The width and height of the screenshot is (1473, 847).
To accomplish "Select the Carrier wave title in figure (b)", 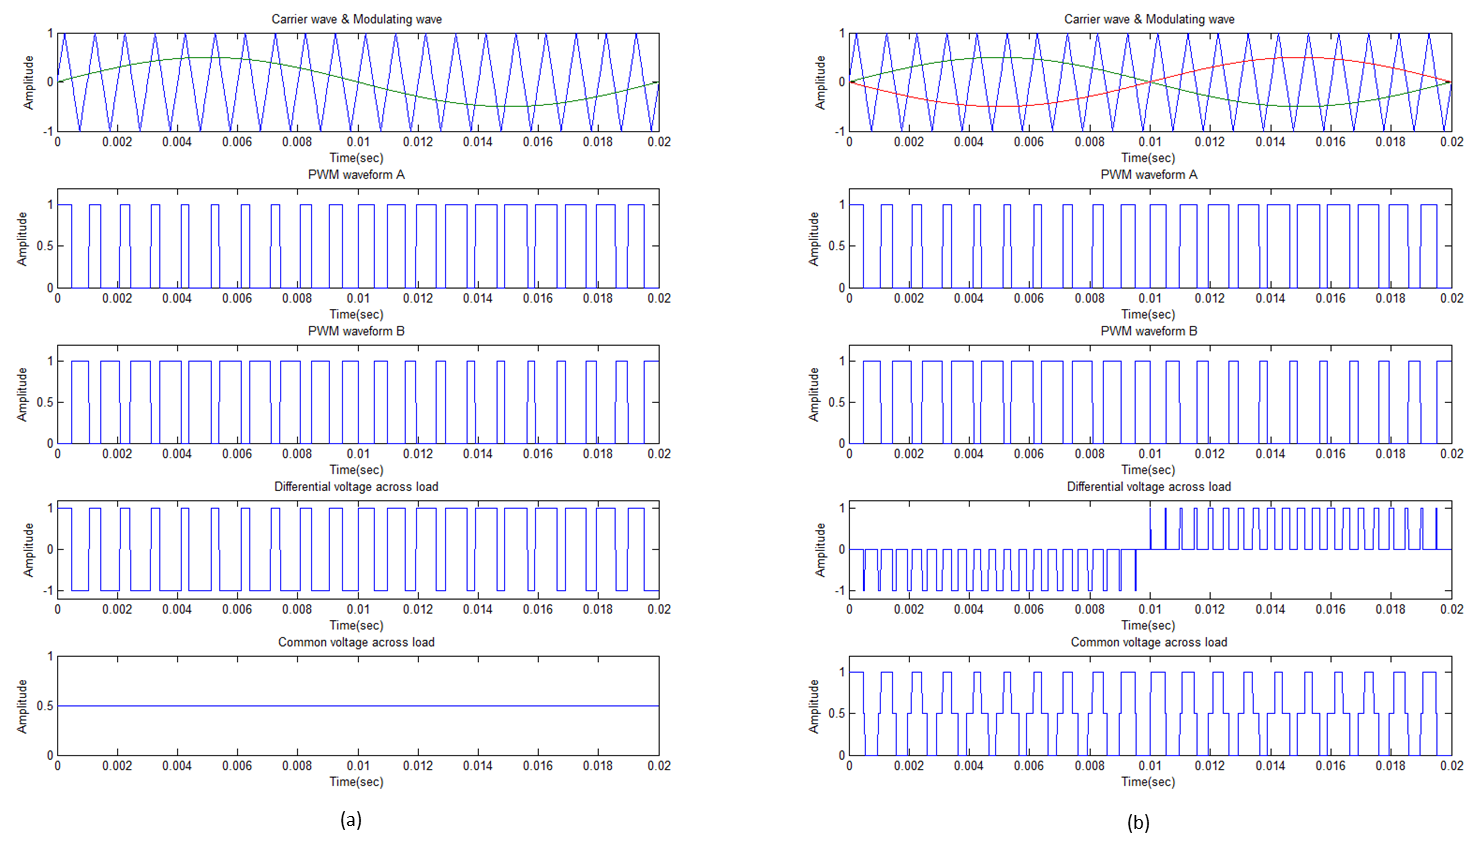I will (1148, 19).
